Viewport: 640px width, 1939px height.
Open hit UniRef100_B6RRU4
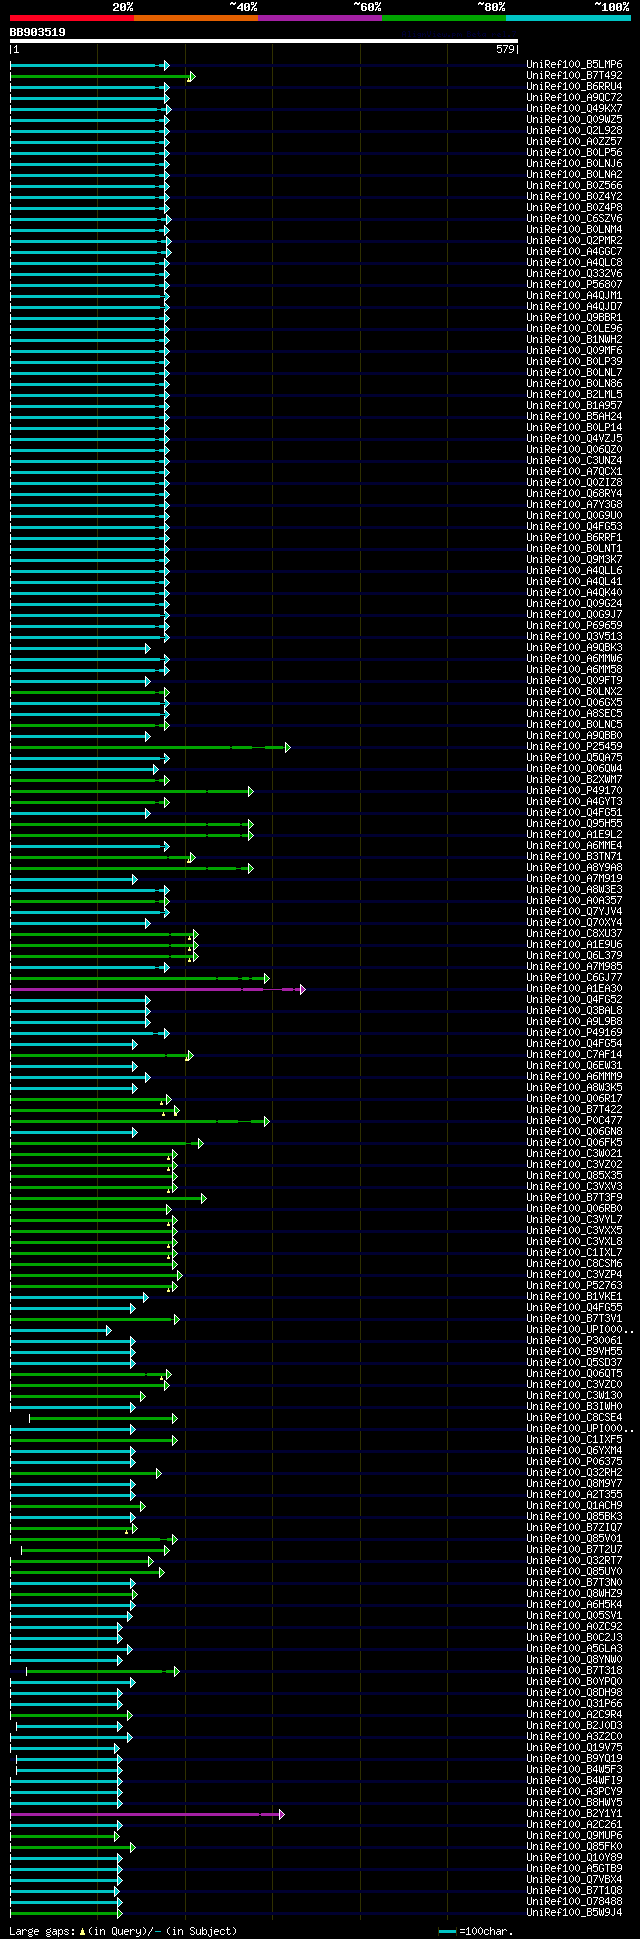click(x=574, y=87)
